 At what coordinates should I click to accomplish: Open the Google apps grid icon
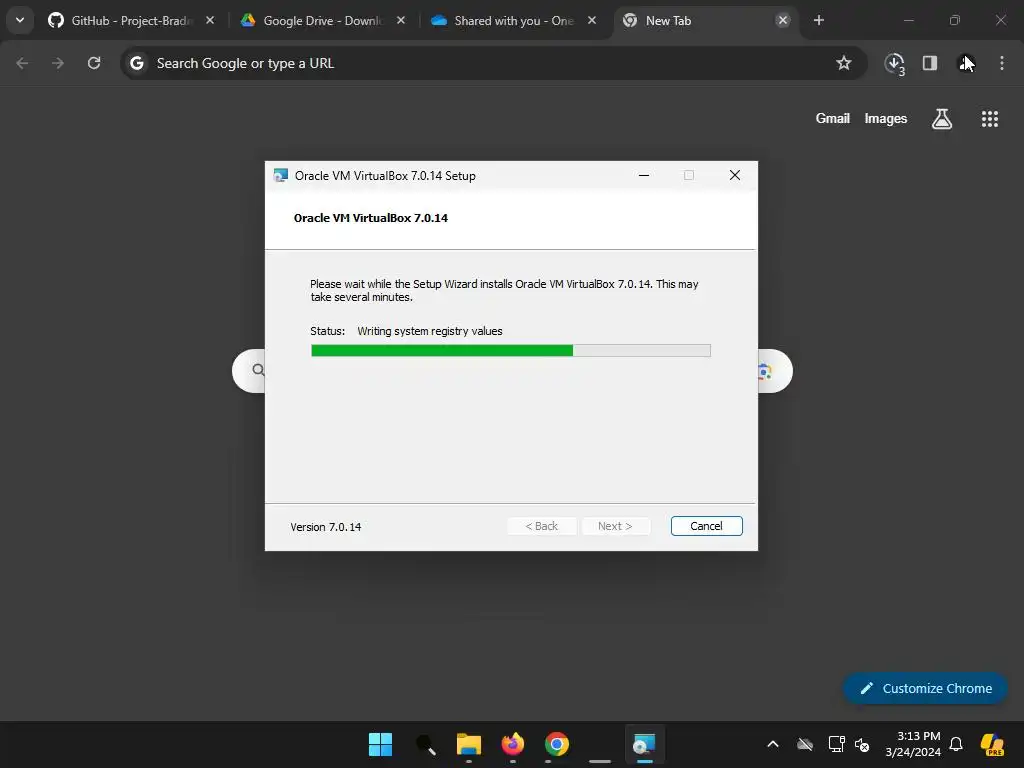[989, 119]
